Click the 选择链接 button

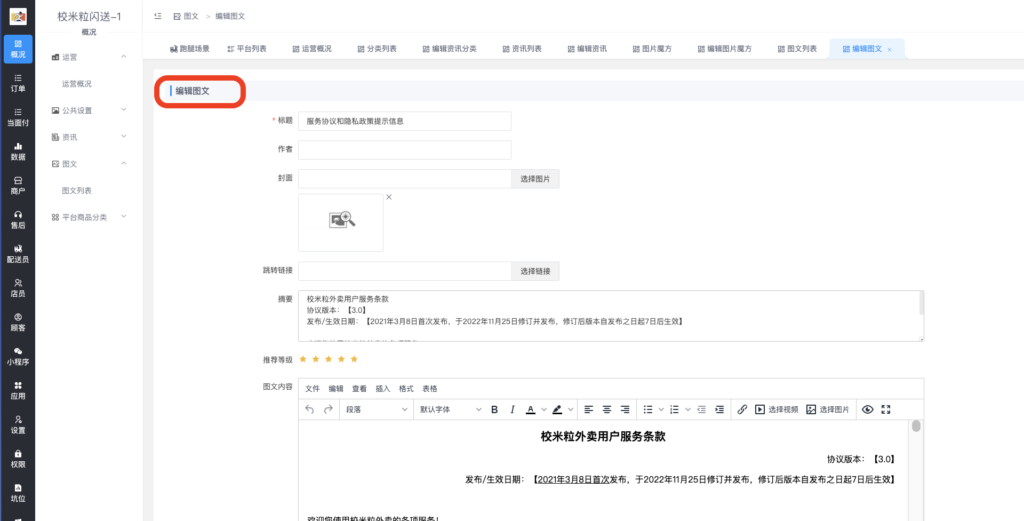pyautogui.click(x=535, y=271)
